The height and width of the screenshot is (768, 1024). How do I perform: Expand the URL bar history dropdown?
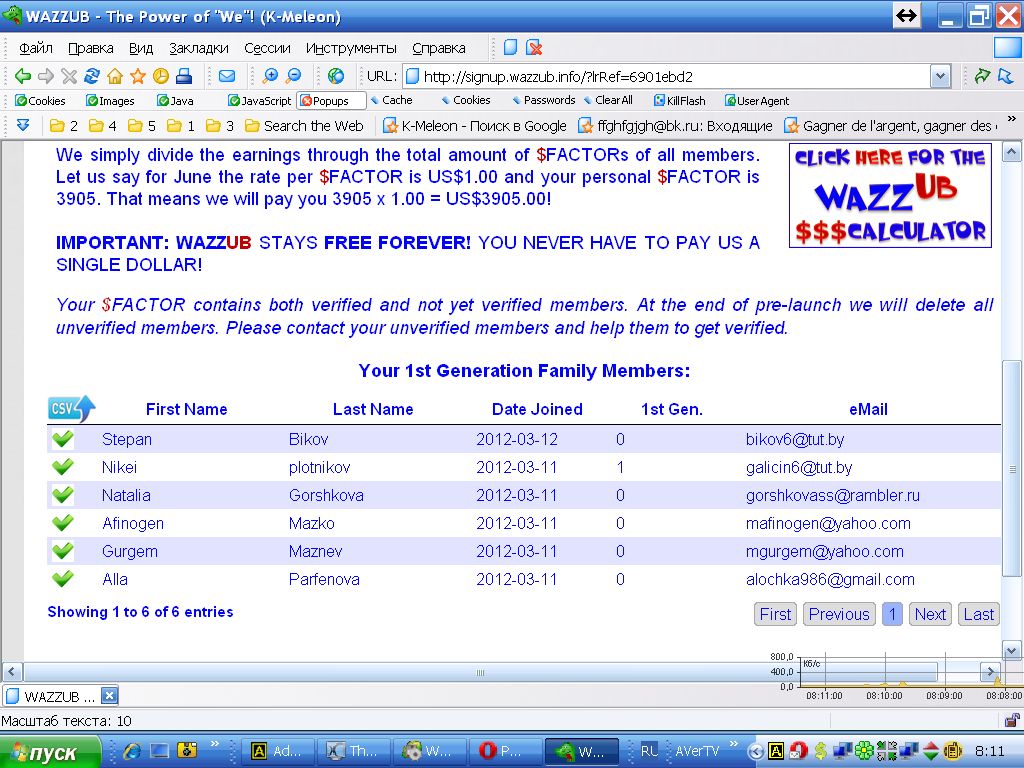(x=940, y=76)
